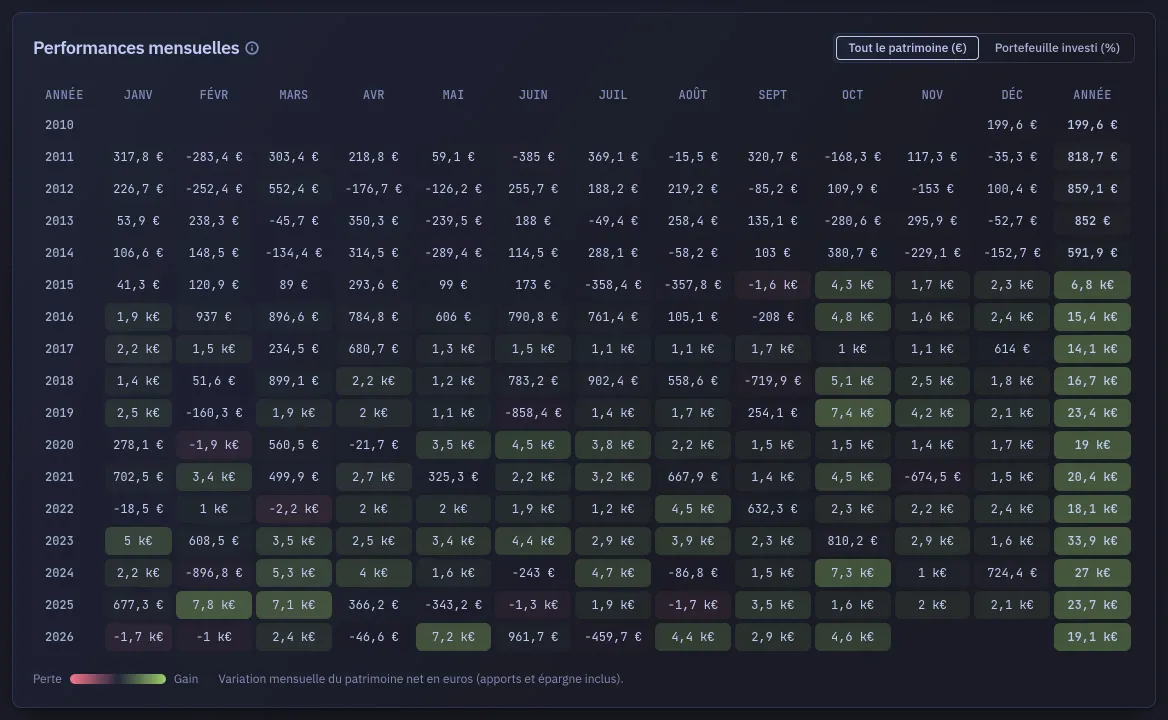The width and height of the screenshot is (1168, 720).
Task: Click the 2026 January value '-1,7 k€'
Action: click(138, 637)
